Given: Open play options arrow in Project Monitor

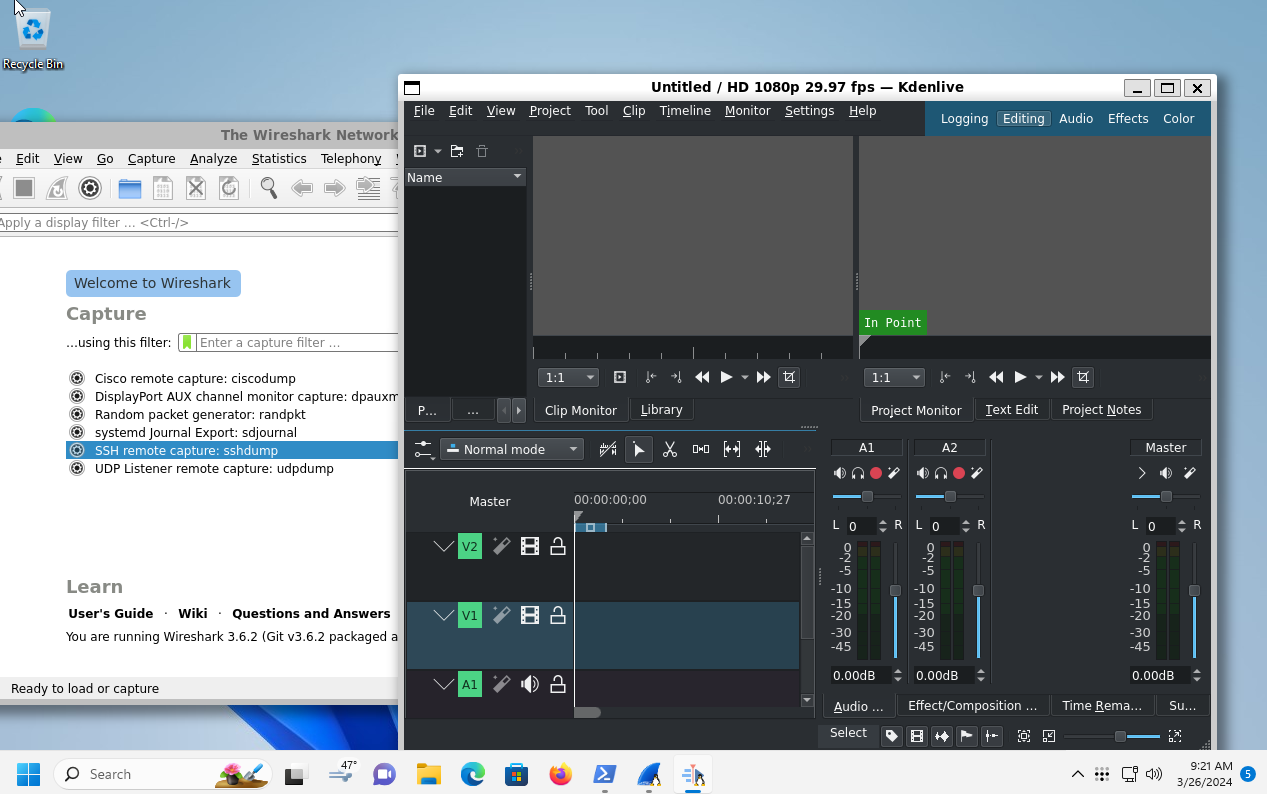Looking at the screenshot, I should click(x=1039, y=377).
